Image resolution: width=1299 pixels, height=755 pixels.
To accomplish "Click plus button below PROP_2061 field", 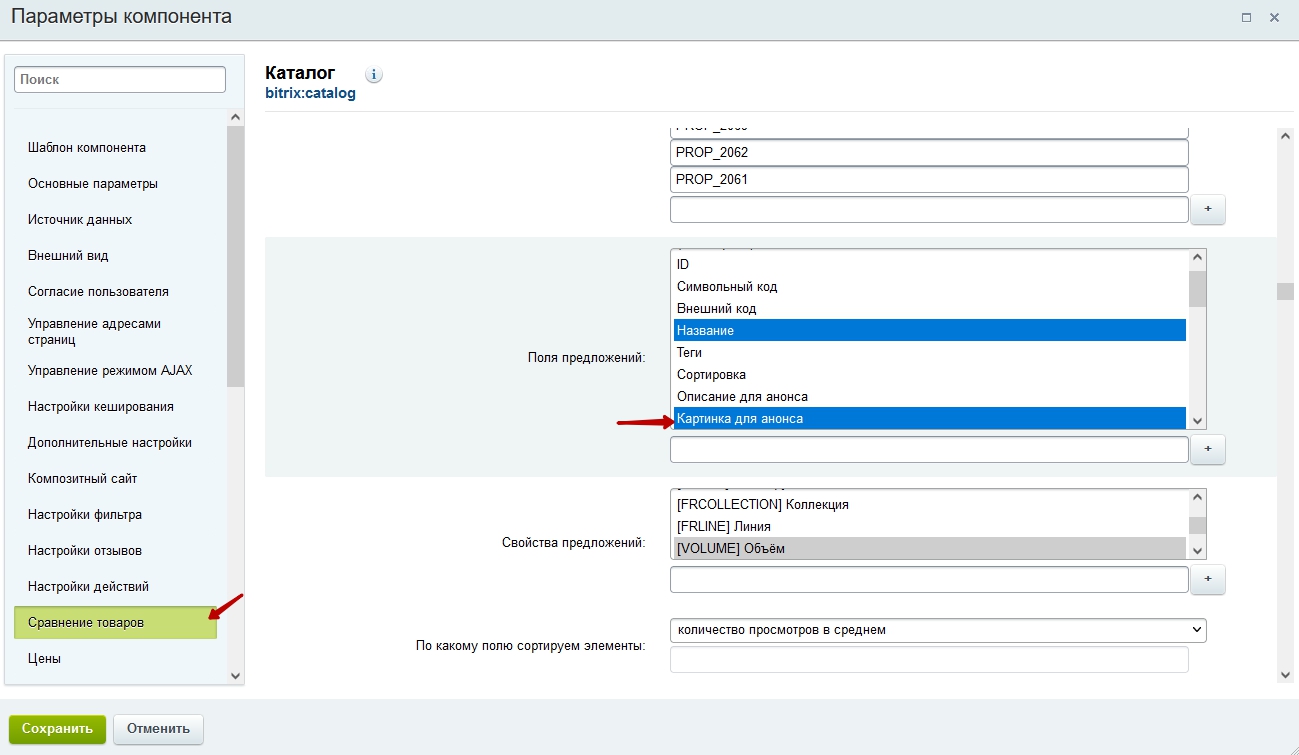I will coord(1207,210).
